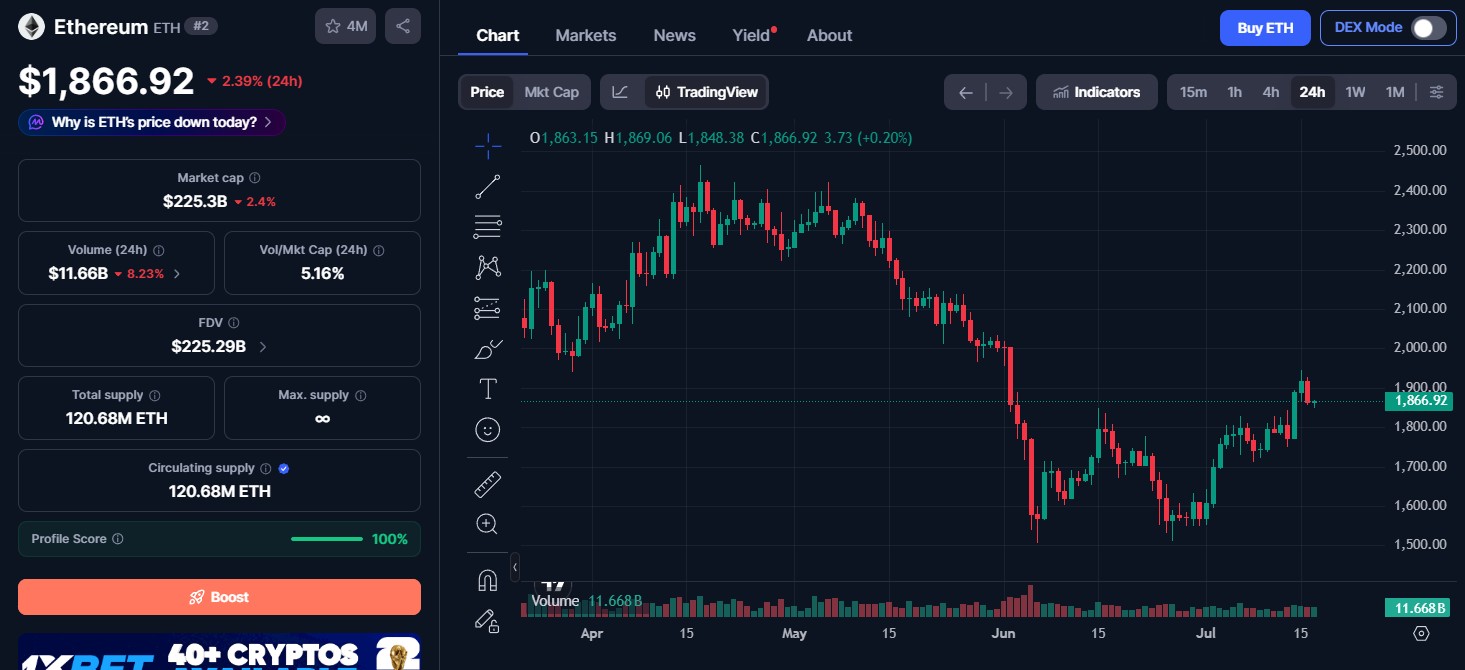Open Indicators menu
Viewport: 1465px width, 670px height.
click(1097, 92)
